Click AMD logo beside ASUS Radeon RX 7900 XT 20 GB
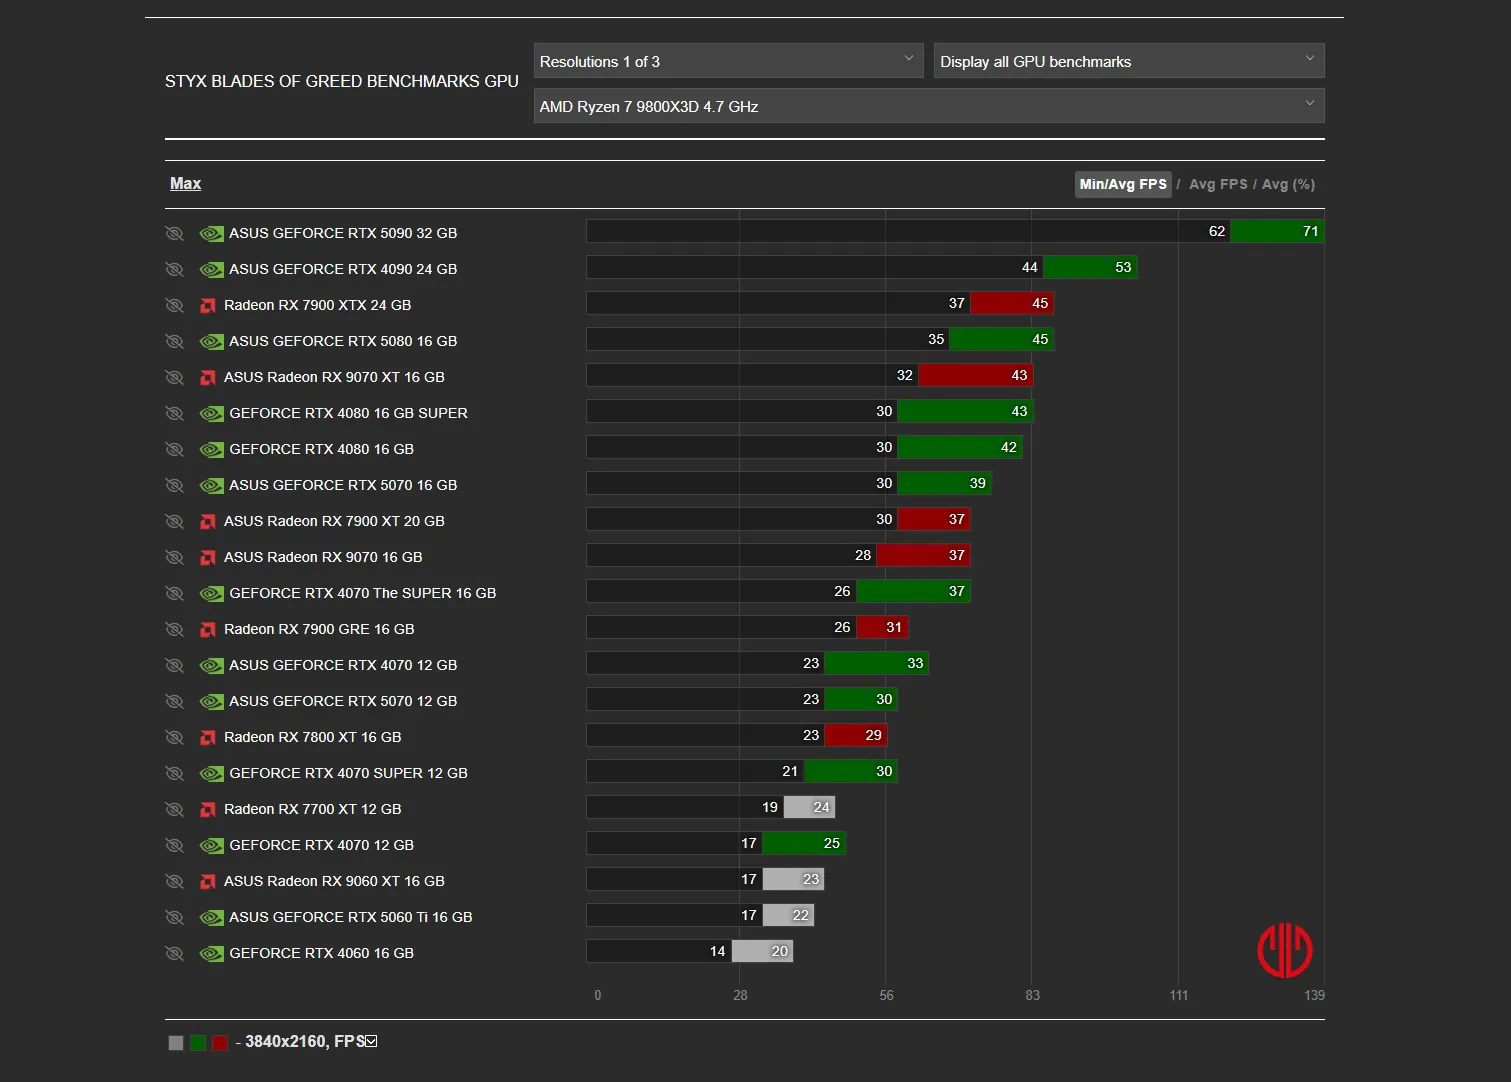Image resolution: width=1511 pixels, height=1082 pixels. (x=208, y=522)
